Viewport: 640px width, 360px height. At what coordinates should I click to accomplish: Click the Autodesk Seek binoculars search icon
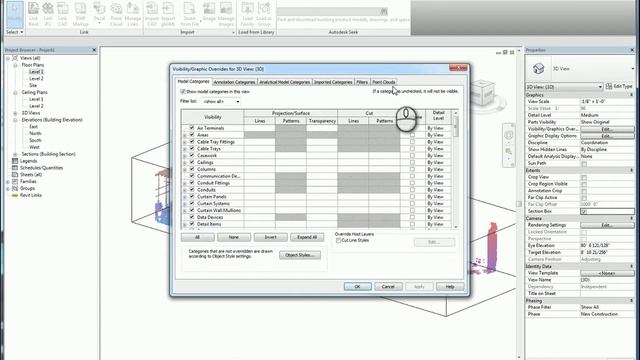[384, 11]
